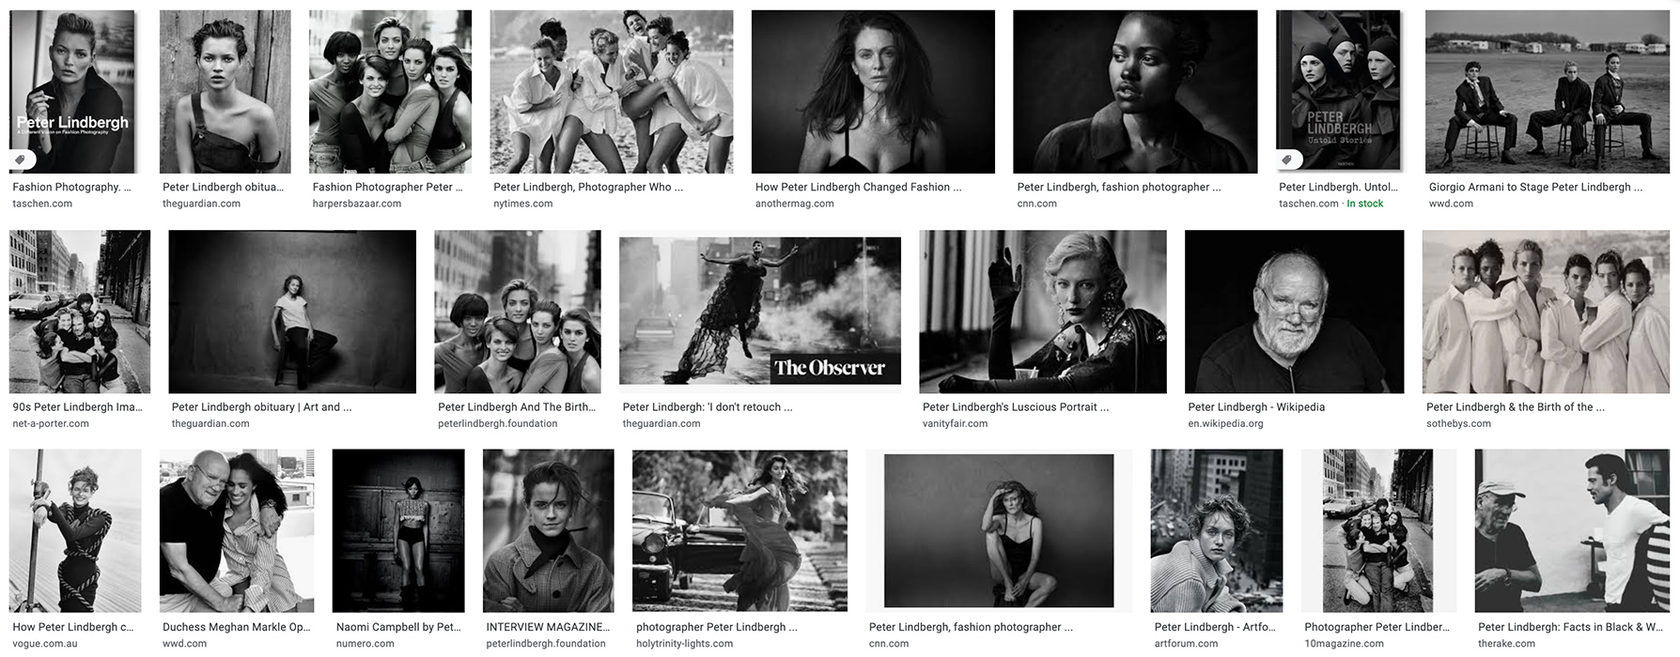This screenshot has height=657, width=1680.
Task: Open the holytrinity-lights.com vintage car photo
Action: pyautogui.click(x=740, y=531)
